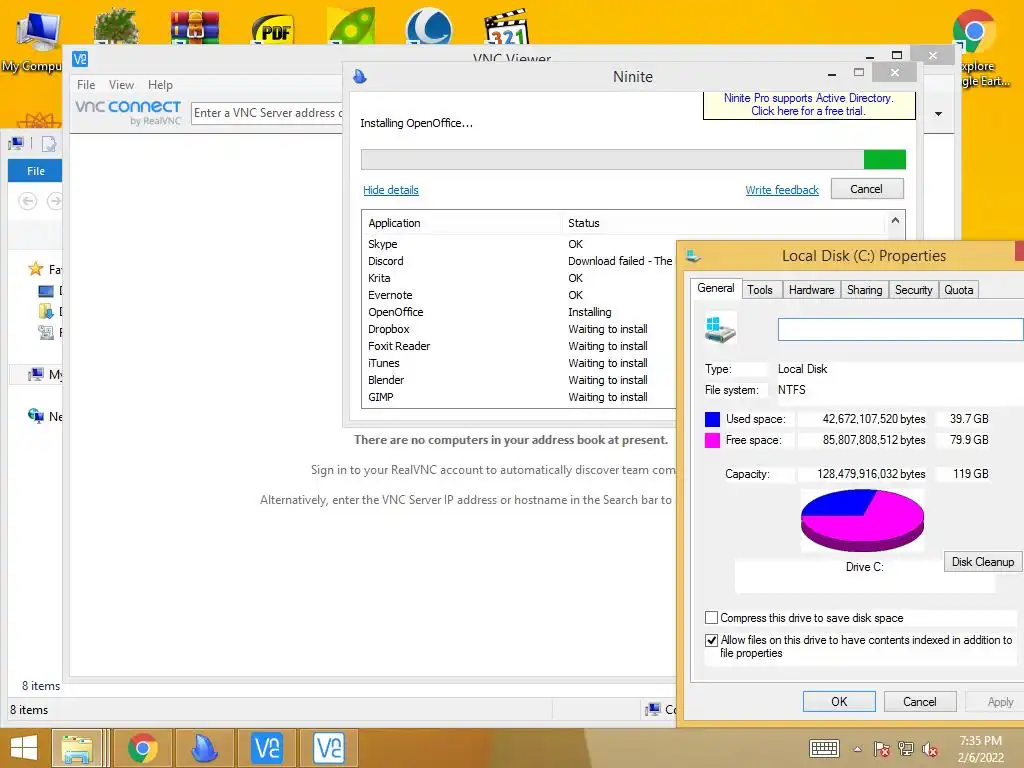Open the Help menu in VNC Viewer
Screen dimensions: 1024x768
click(160, 85)
